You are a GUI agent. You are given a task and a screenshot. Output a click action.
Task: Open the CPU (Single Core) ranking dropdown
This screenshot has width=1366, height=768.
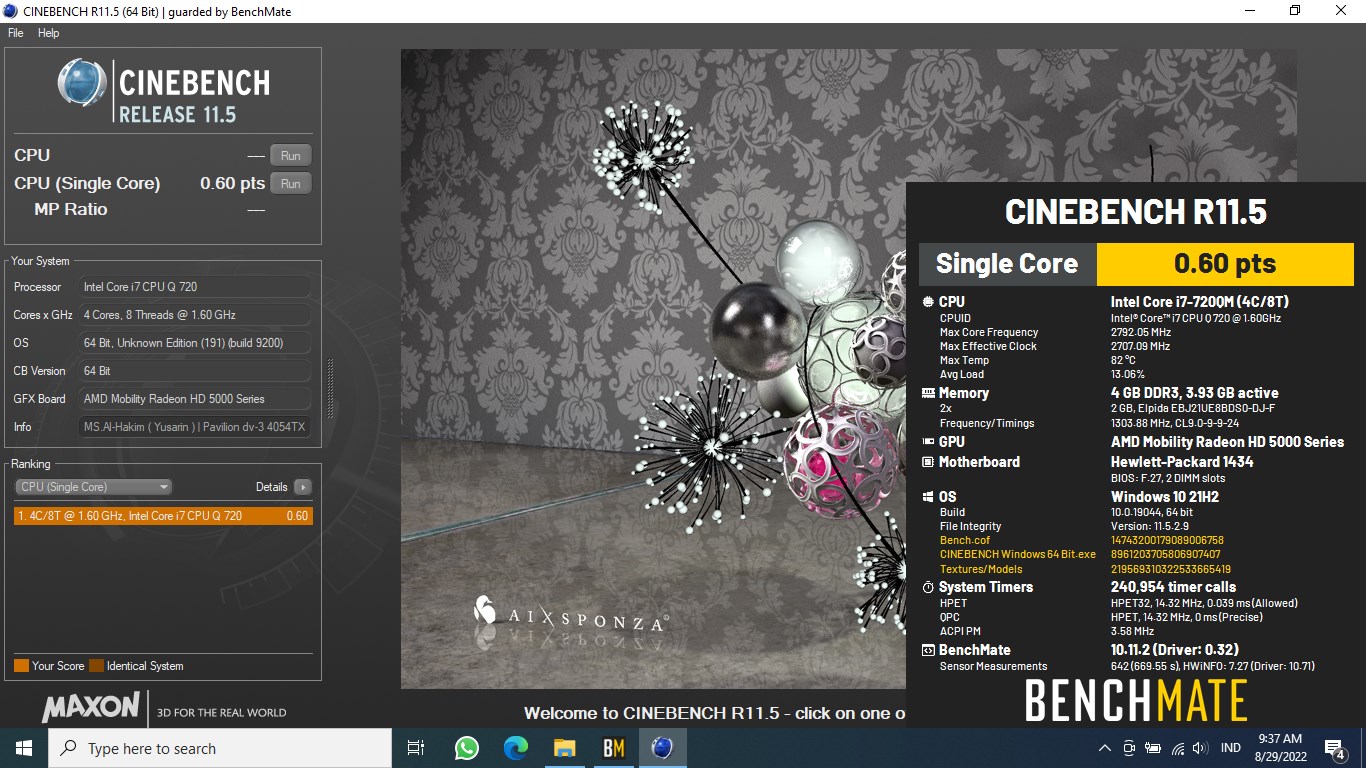point(94,487)
